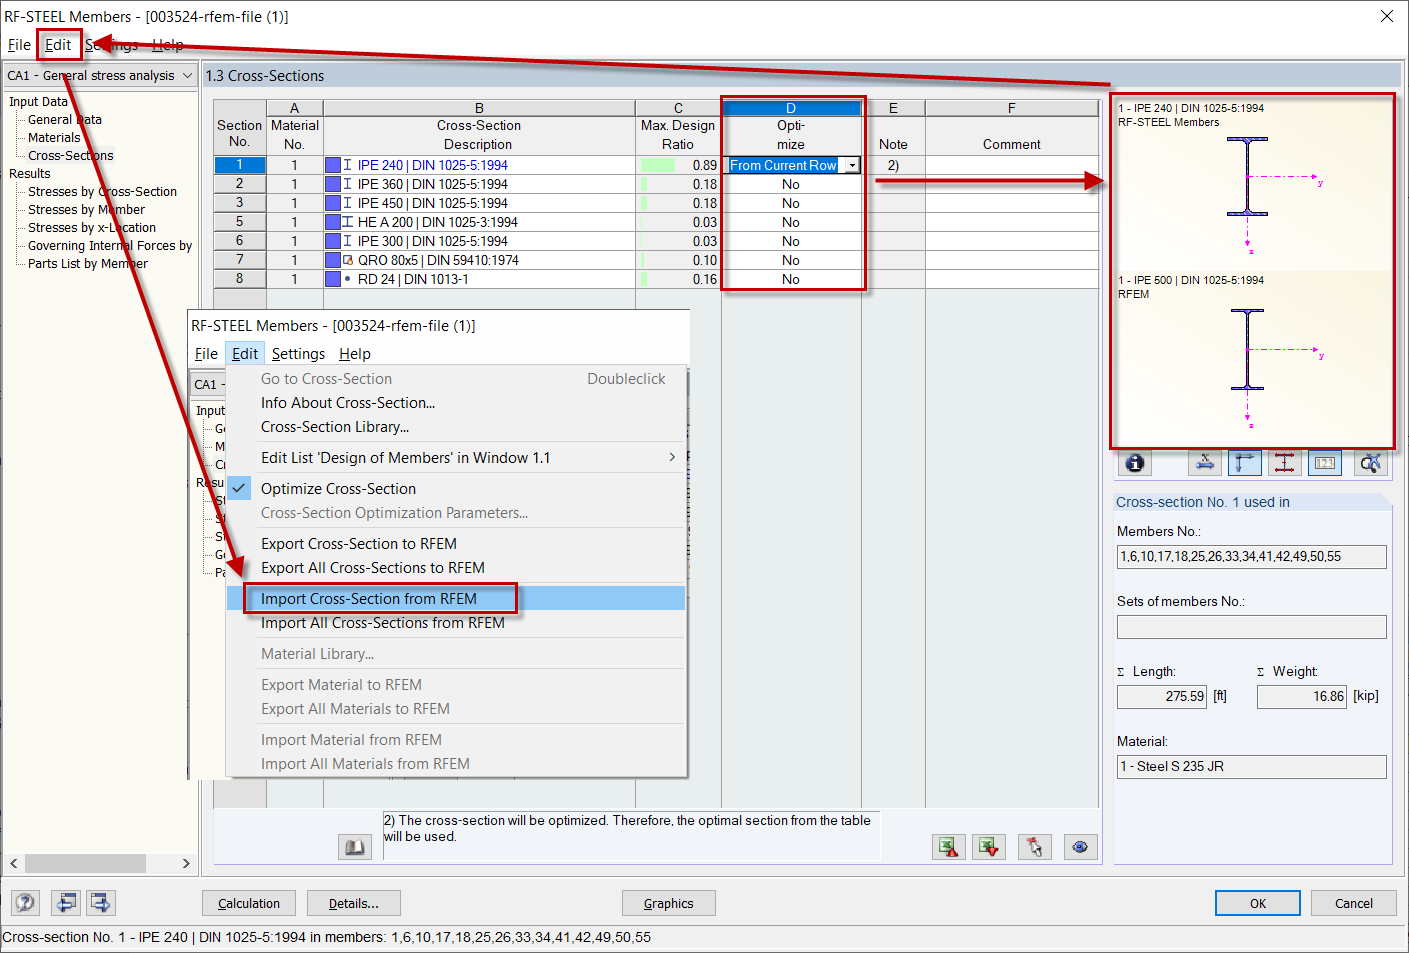Screen dimensions: 1409x953
Task: Click the I-beam icon of IPE 240 row
Action: tap(348, 165)
